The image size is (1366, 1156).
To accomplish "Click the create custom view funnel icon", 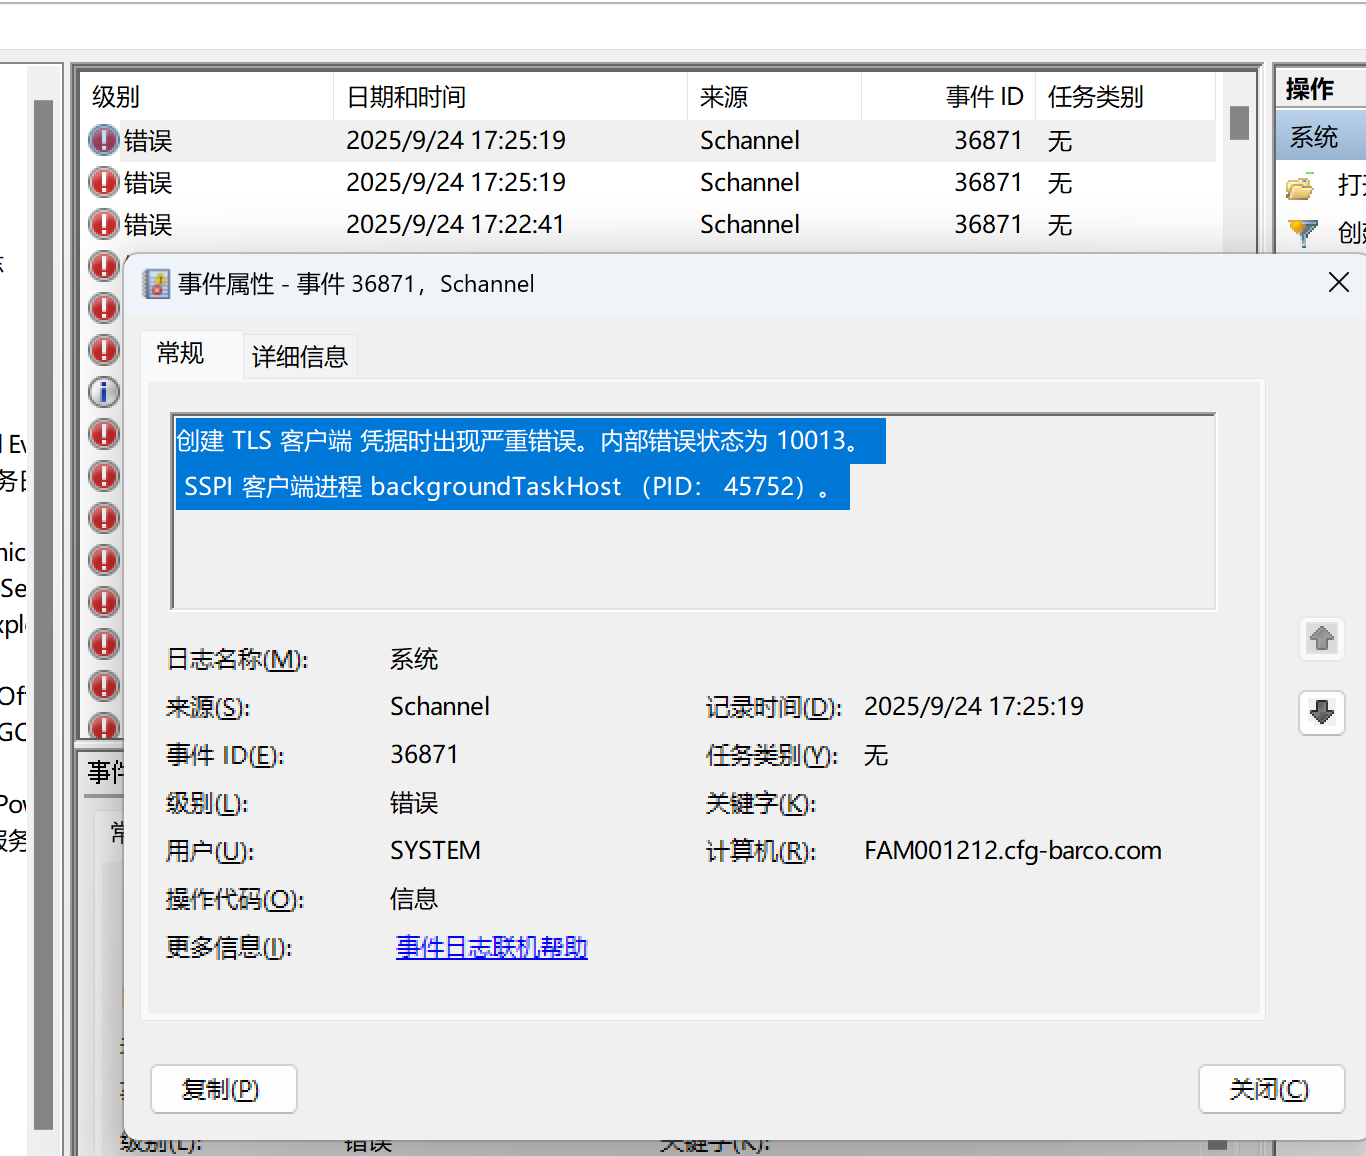I will pos(1303,232).
